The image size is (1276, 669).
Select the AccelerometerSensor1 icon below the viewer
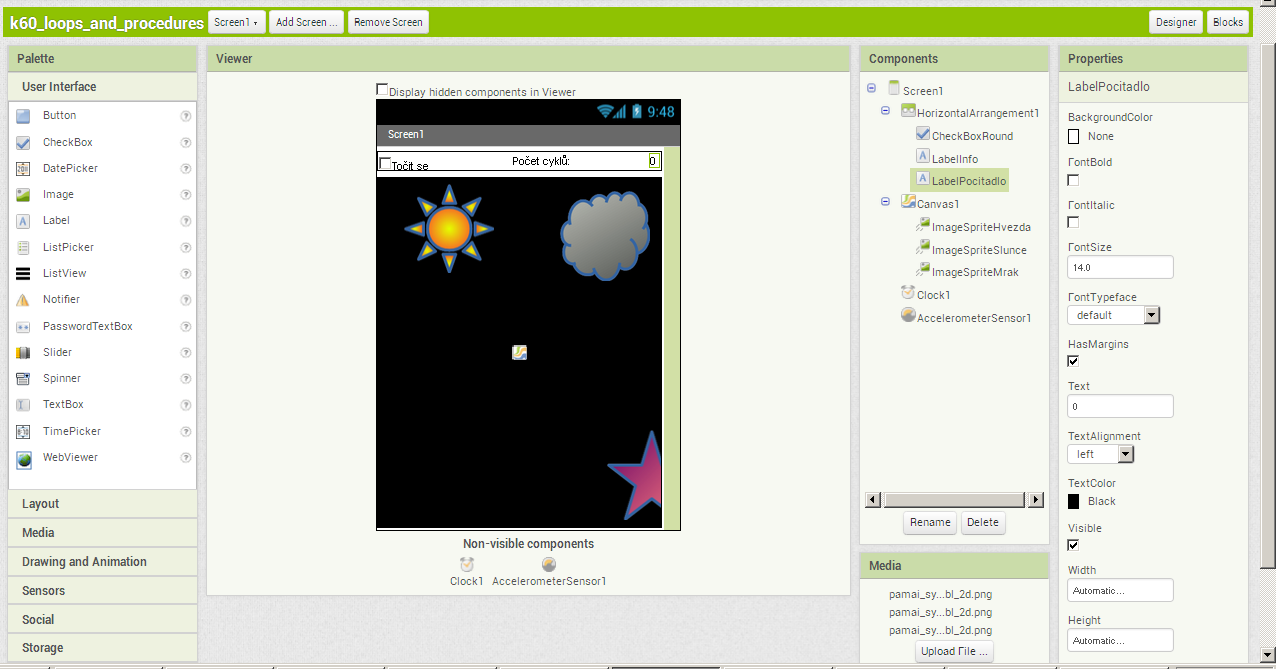(549, 565)
